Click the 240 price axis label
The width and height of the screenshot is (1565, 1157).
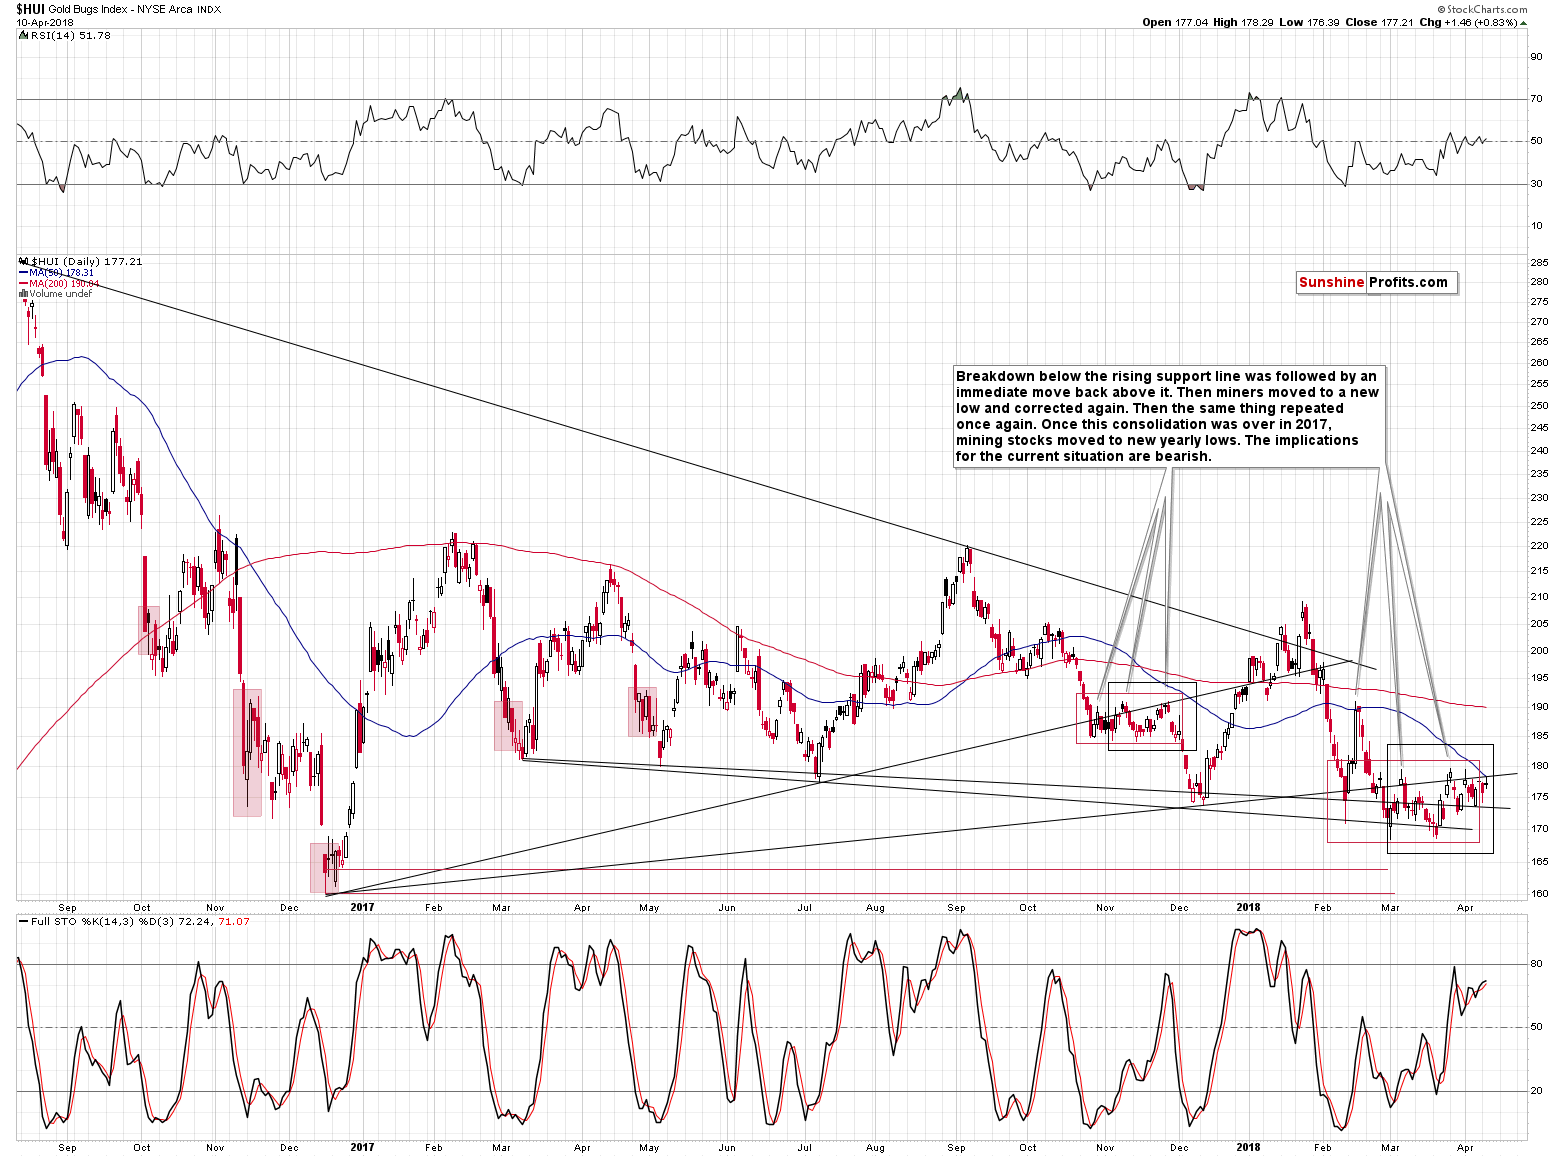[x=1539, y=451]
